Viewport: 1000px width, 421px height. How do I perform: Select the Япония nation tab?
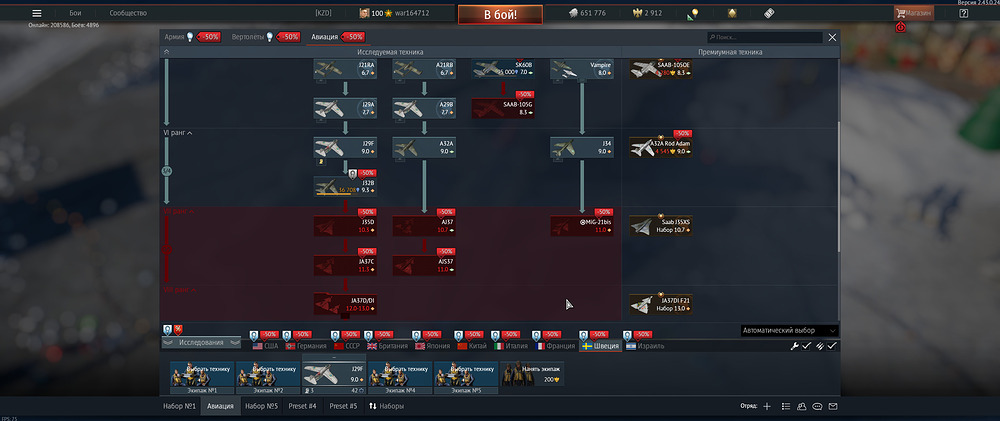tap(434, 346)
